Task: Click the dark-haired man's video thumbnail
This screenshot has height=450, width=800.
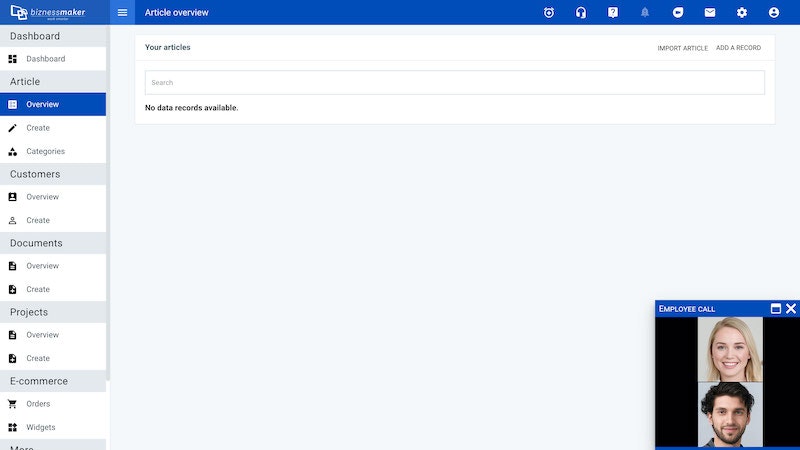Action: (730, 415)
